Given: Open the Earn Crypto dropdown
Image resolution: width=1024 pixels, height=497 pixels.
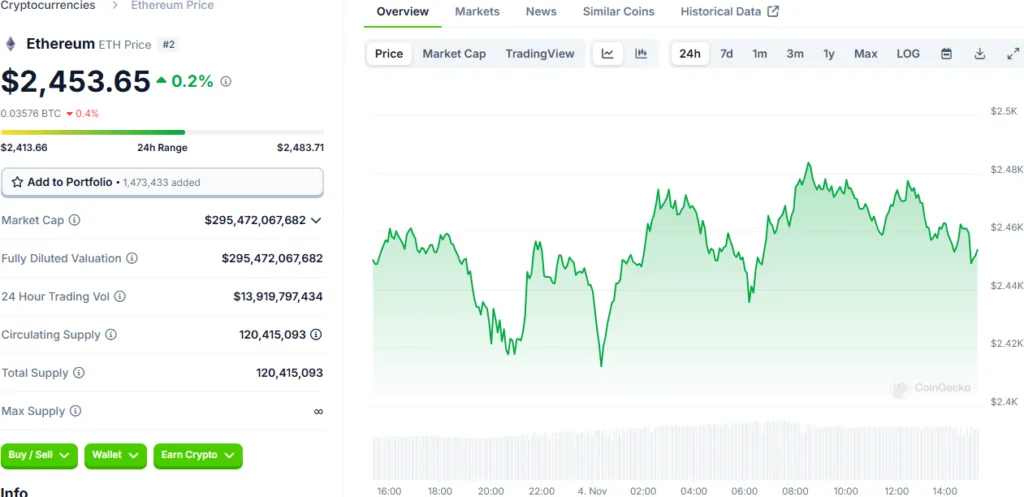Looking at the screenshot, I should coord(198,455).
